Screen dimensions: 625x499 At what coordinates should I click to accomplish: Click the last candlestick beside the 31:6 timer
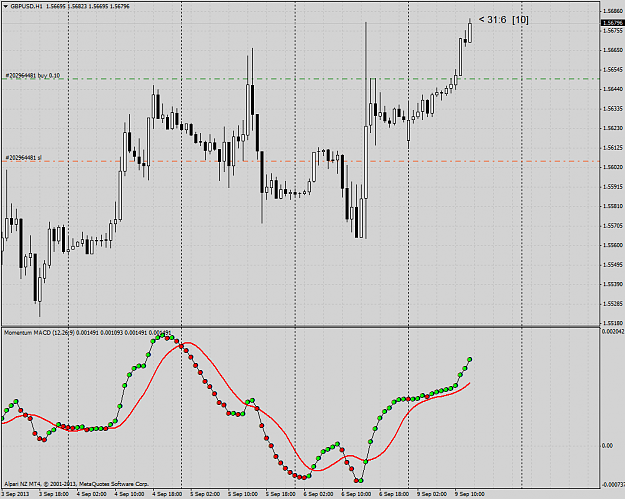(470, 32)
